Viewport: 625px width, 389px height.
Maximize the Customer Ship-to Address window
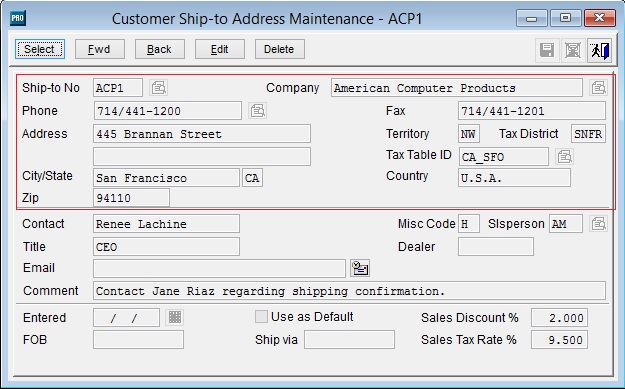[565, 18]
